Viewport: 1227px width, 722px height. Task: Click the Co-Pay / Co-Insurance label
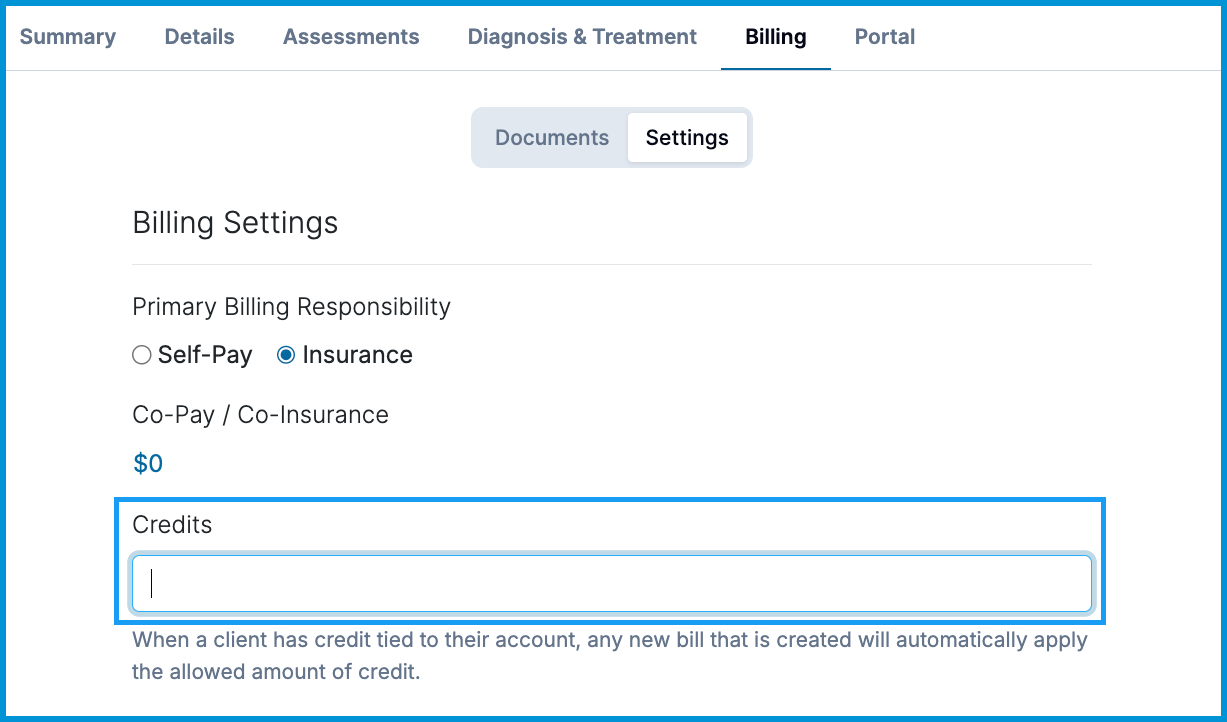pyautogui.click(x=260, y=414)
